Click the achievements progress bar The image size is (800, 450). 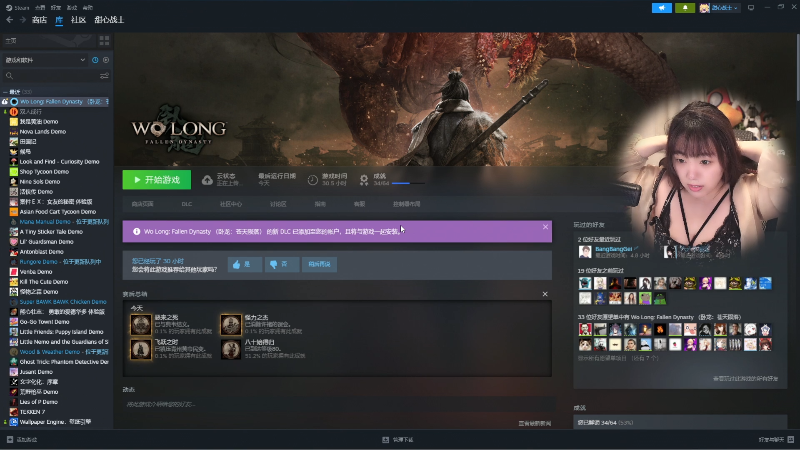408,183
